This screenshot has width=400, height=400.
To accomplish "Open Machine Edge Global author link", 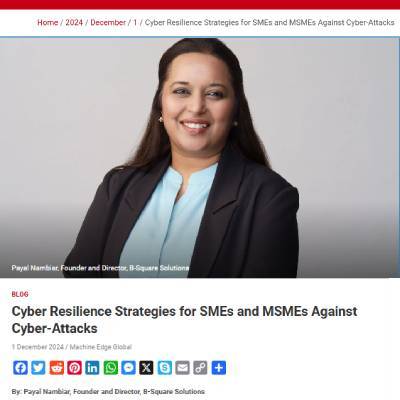I will (x=101, y=347).
